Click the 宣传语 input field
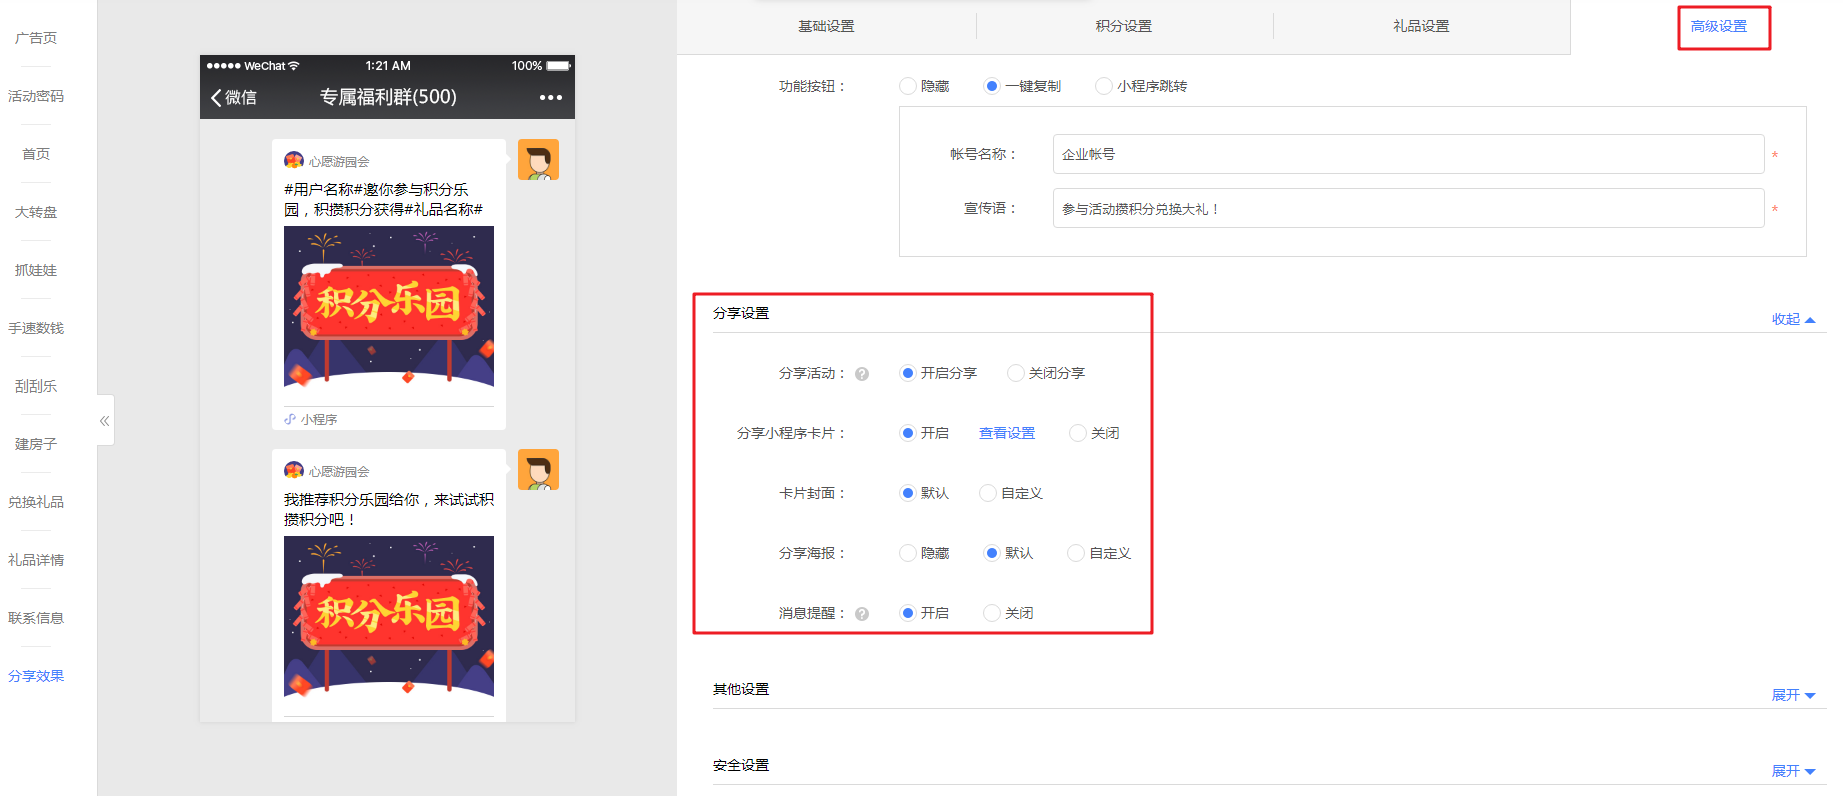Viewport: 1843px width, 796px height. point(1408,208)
